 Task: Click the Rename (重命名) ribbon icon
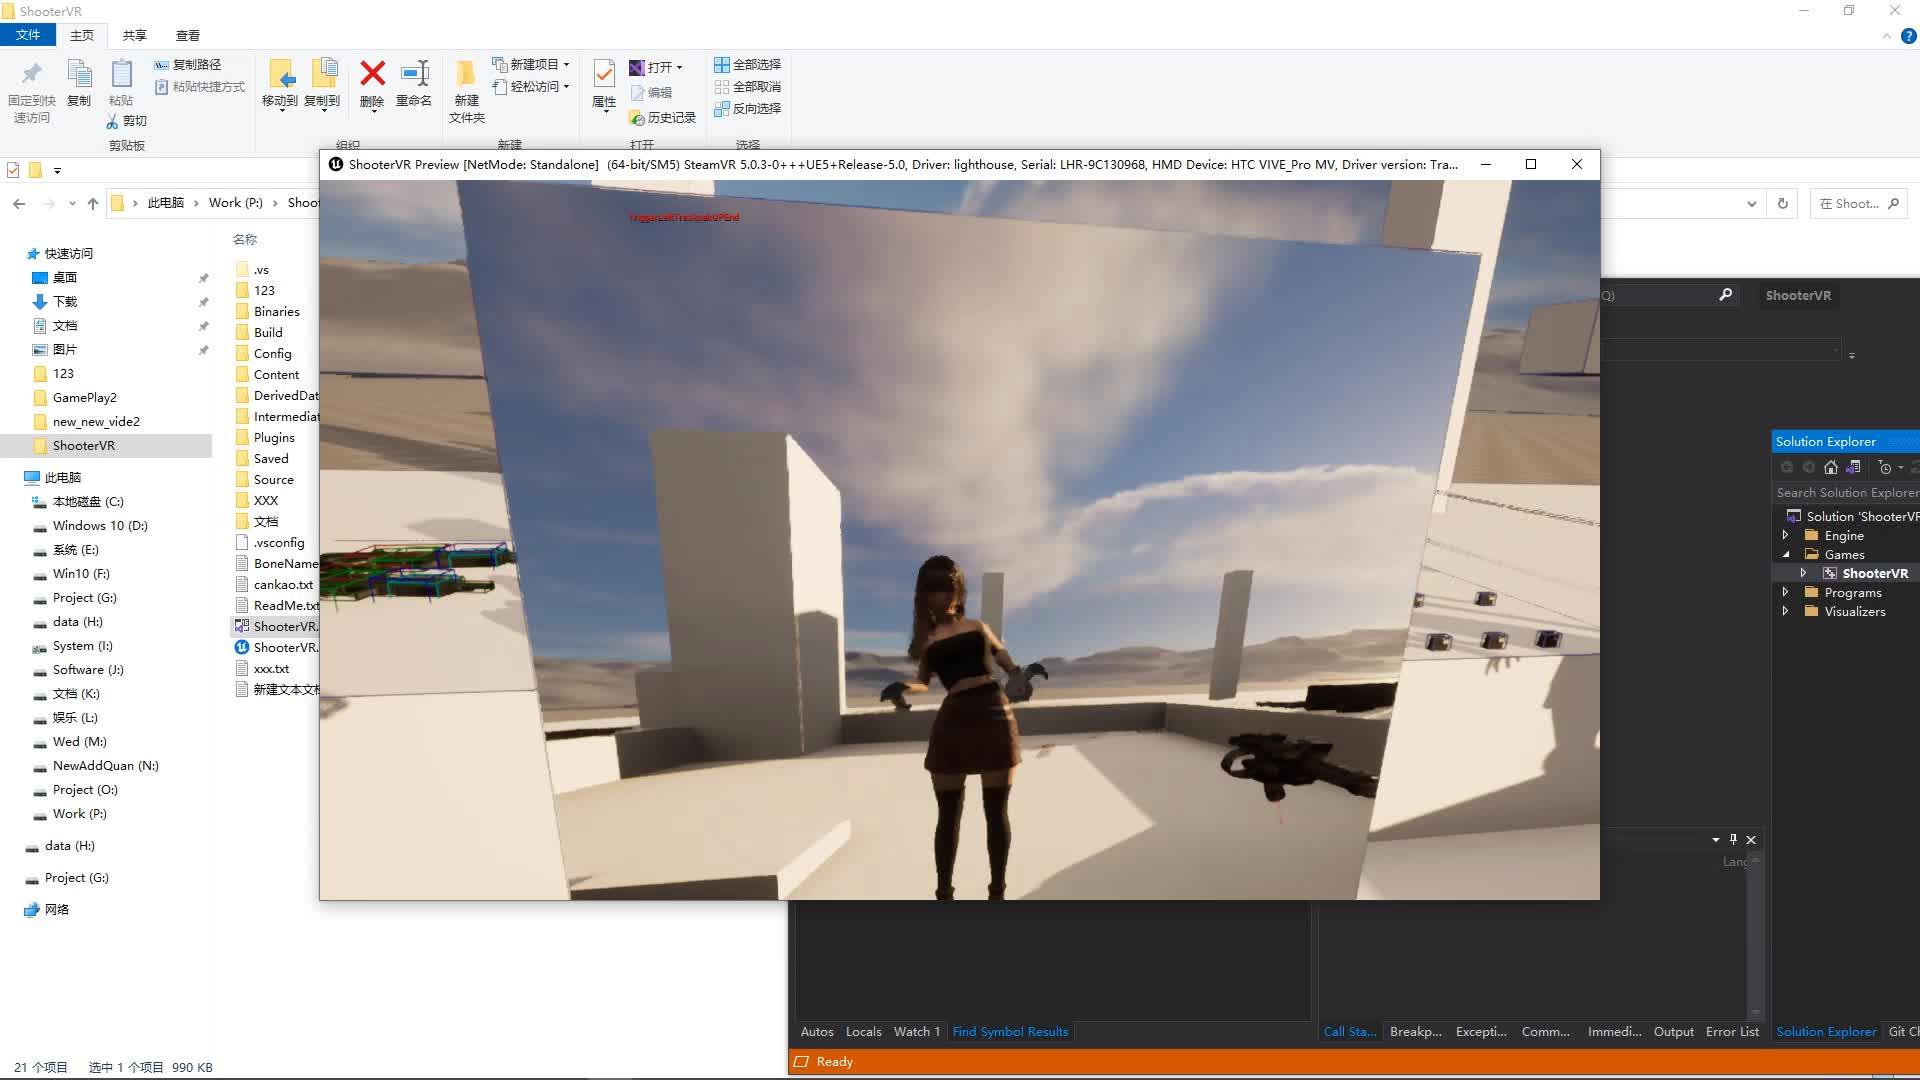pos(414,74)
